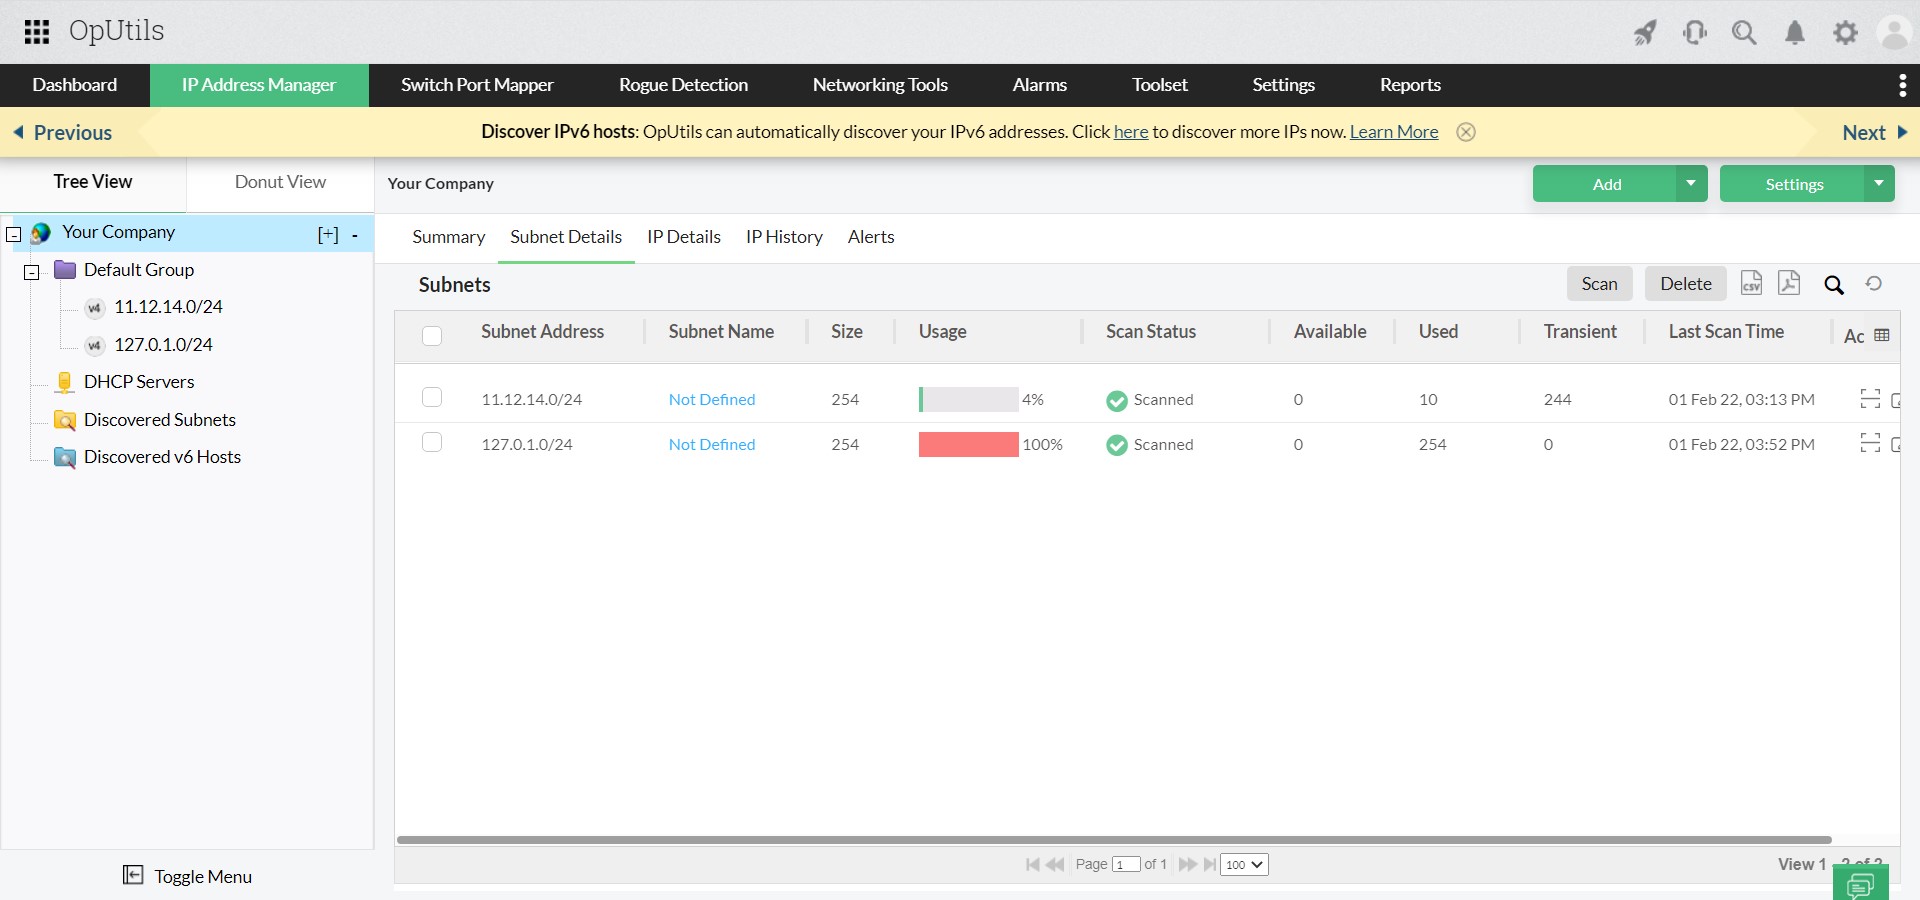Collapse the Default Group tree node
The width and height of the screenshot is (1920, 900).
tap(31, 272)
